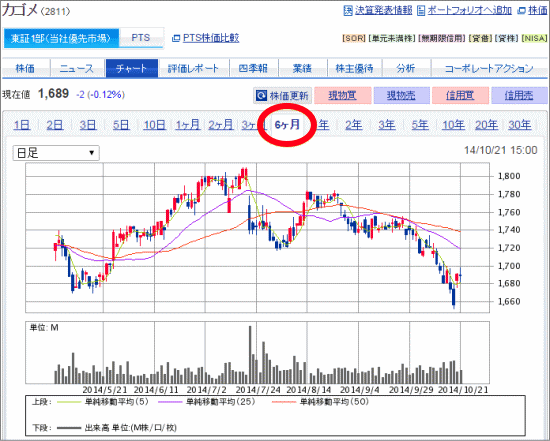This screenshot has height=441, width=550.
Task: Switch chart range to 2年
Action: pos(354,125)
